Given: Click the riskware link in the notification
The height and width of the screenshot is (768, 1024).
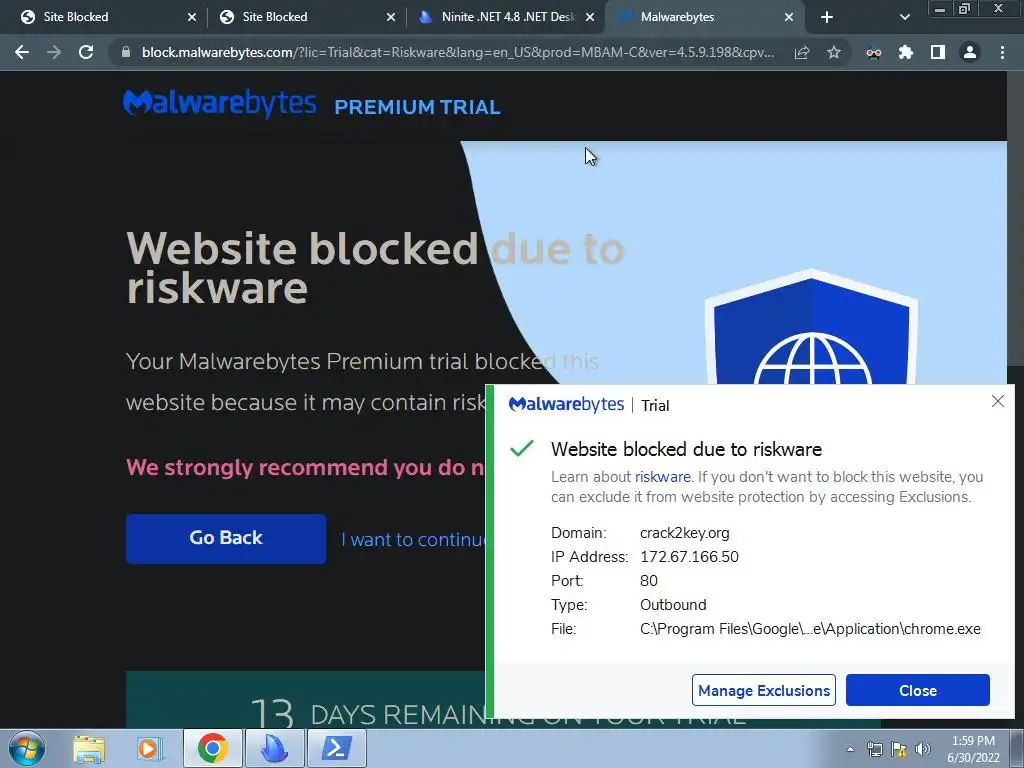Looking at the screenshot, I should 662,477.
